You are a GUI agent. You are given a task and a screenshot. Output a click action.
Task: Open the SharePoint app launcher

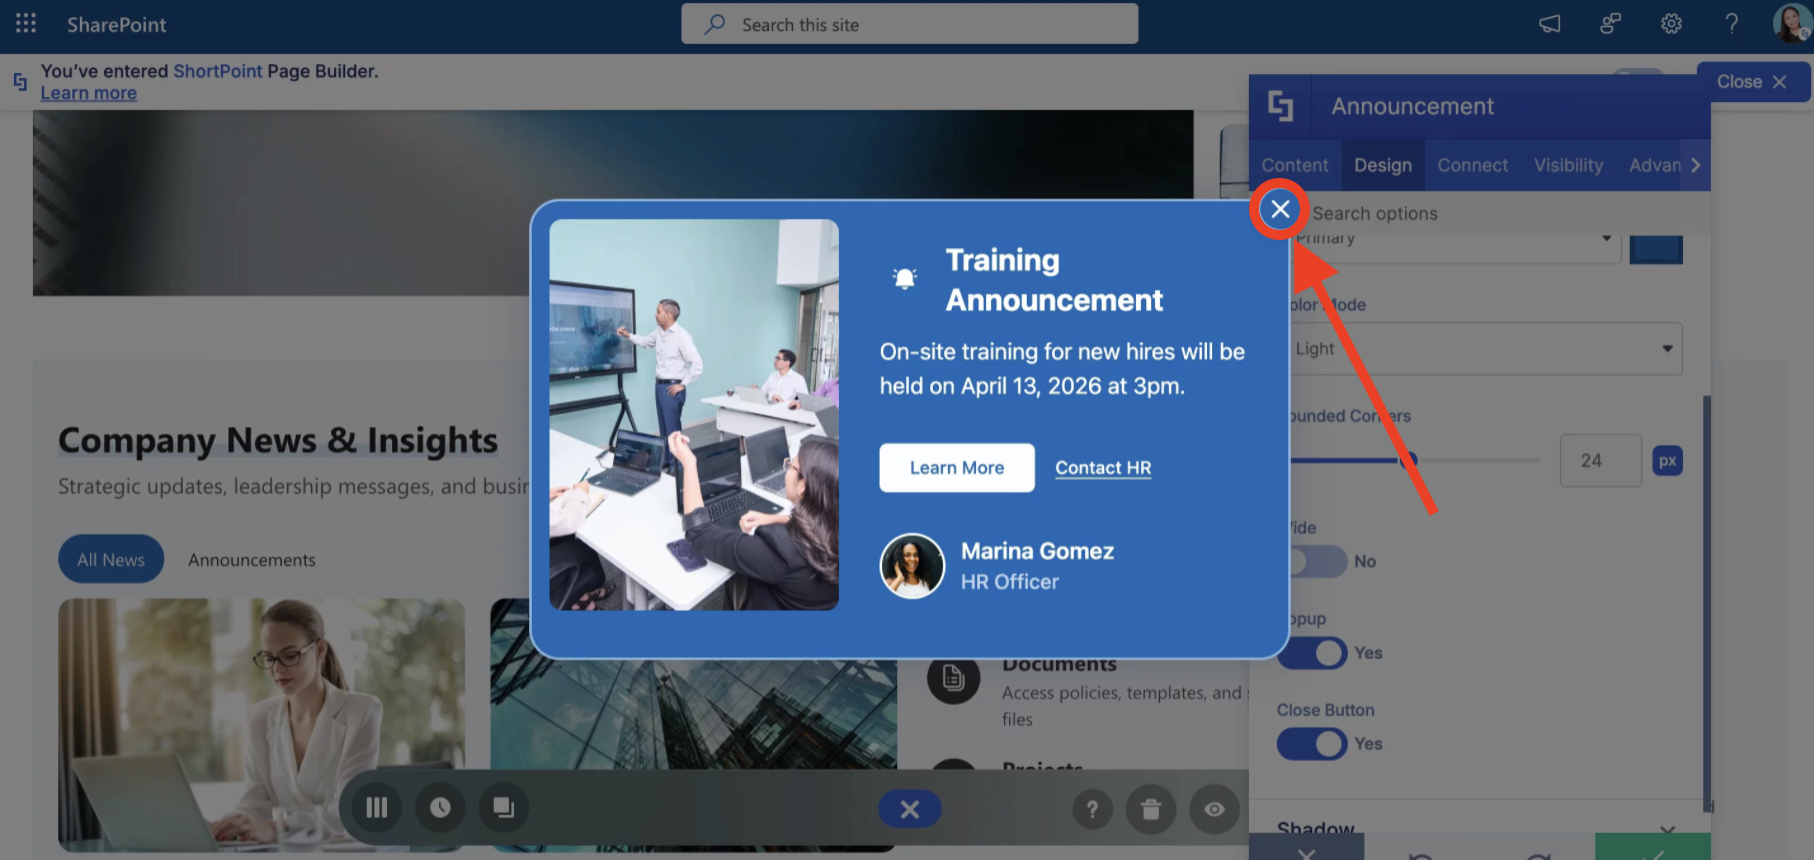point(26,24)
